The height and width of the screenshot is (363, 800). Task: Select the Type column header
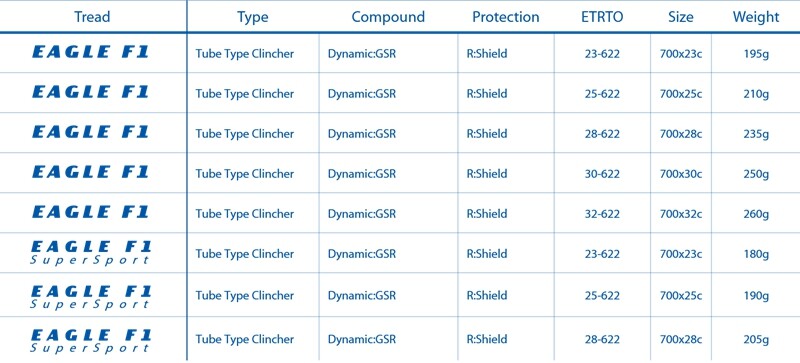(x=253, y=17)
